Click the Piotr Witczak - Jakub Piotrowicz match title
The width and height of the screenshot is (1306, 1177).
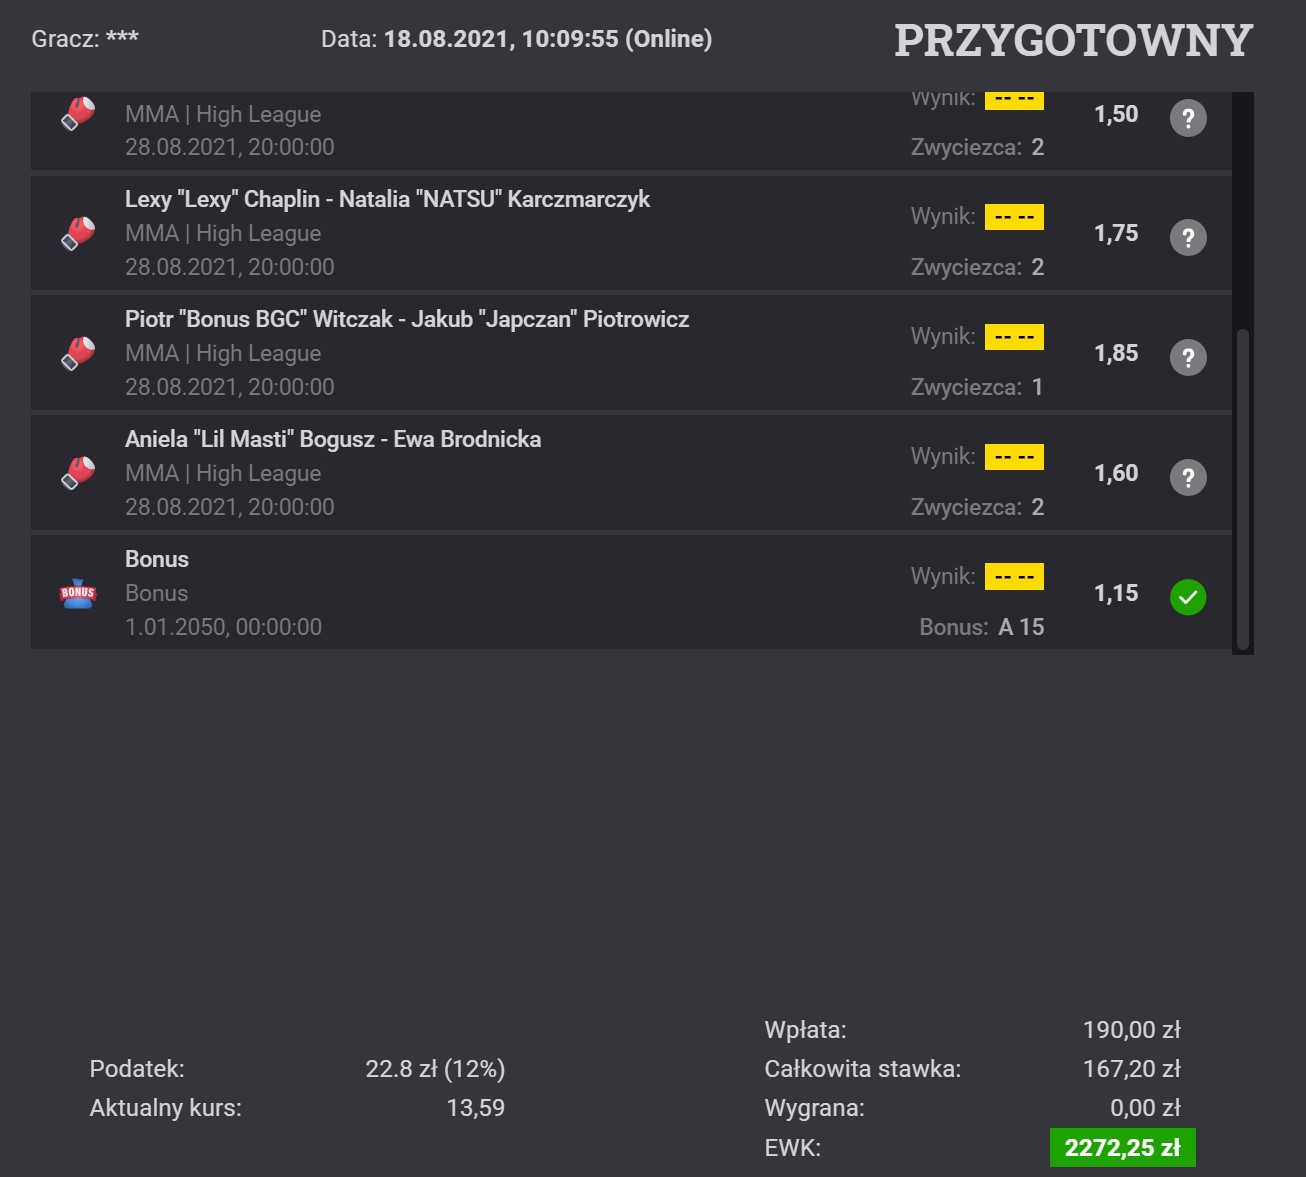click(407, 319)
